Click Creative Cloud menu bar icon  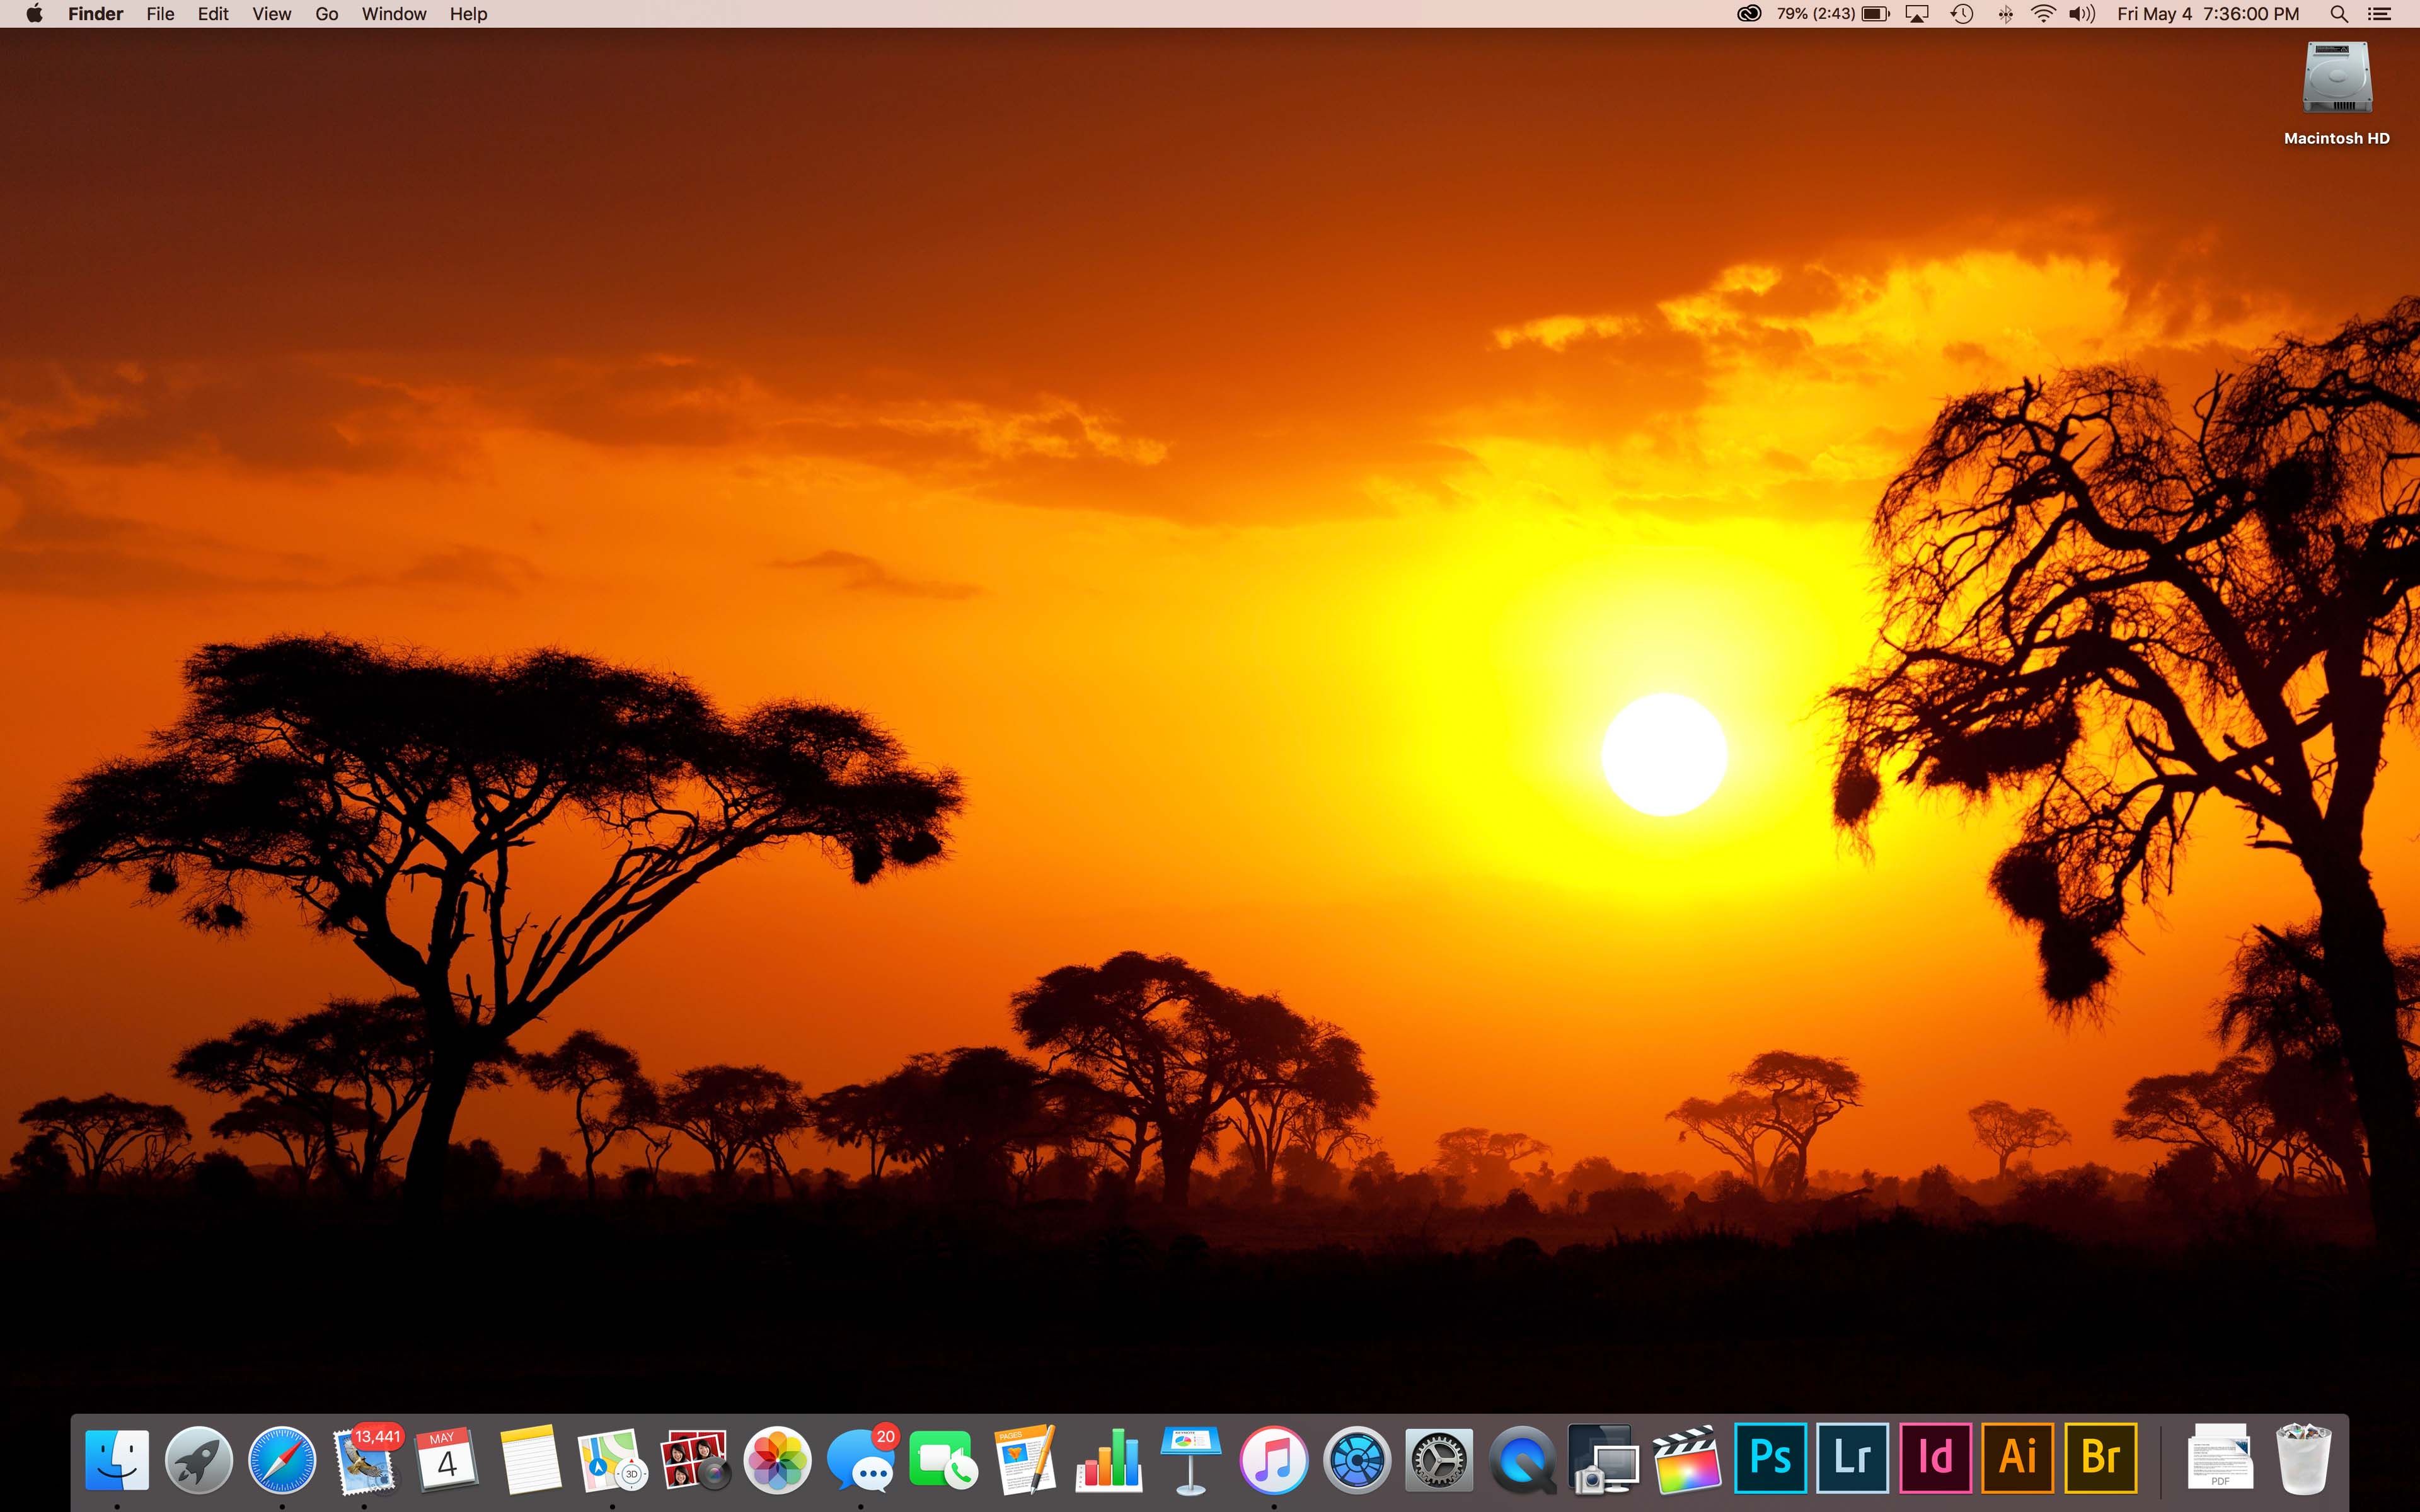(x=1748, y=14)
